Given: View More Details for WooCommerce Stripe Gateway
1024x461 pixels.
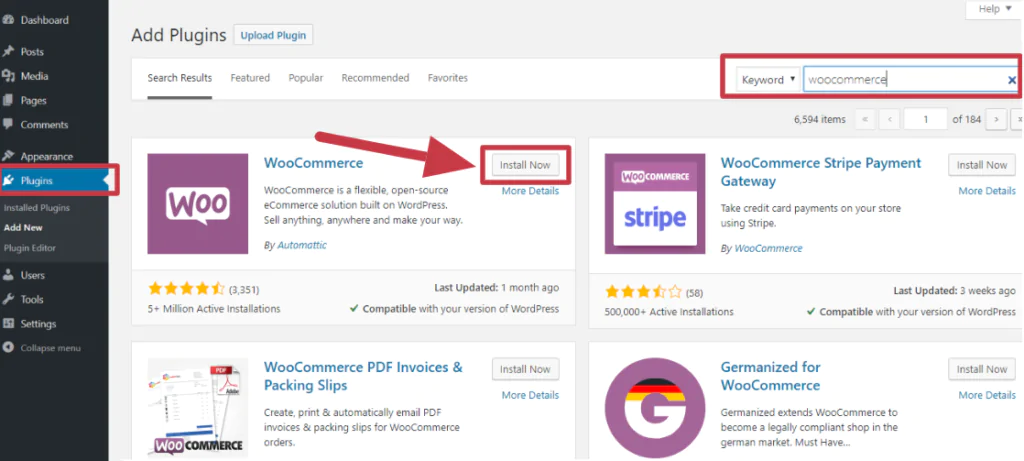Looking at the screenshot, I should (986, 191).
